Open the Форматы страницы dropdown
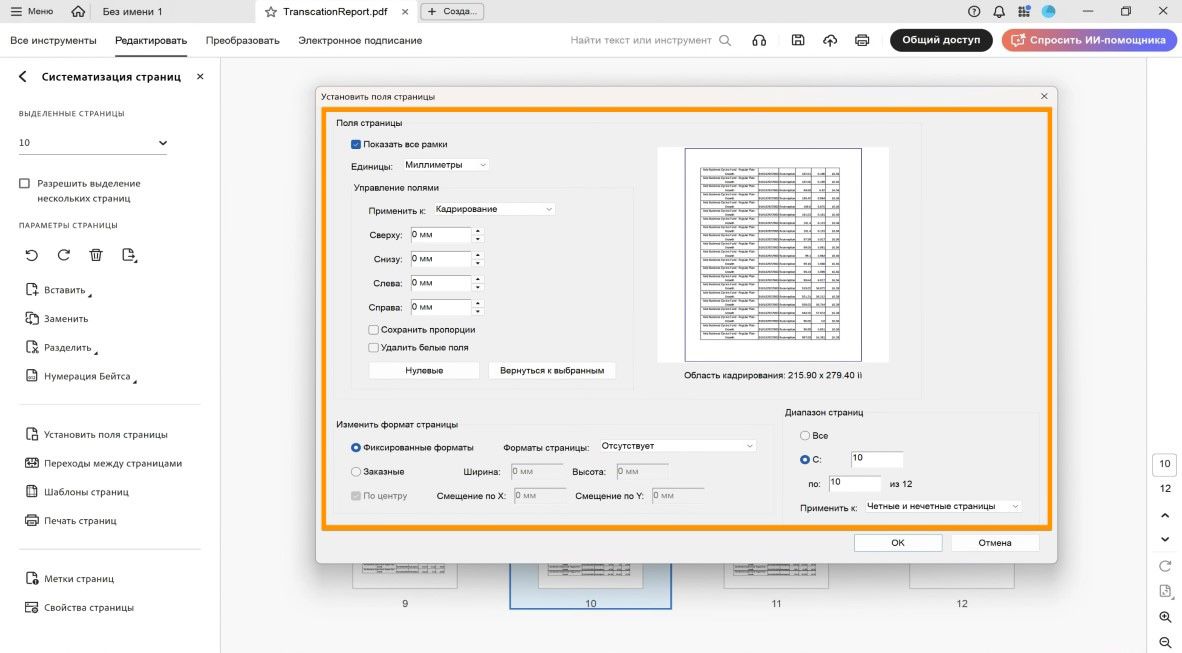1182x653 pixels. (x=677, y=446)
